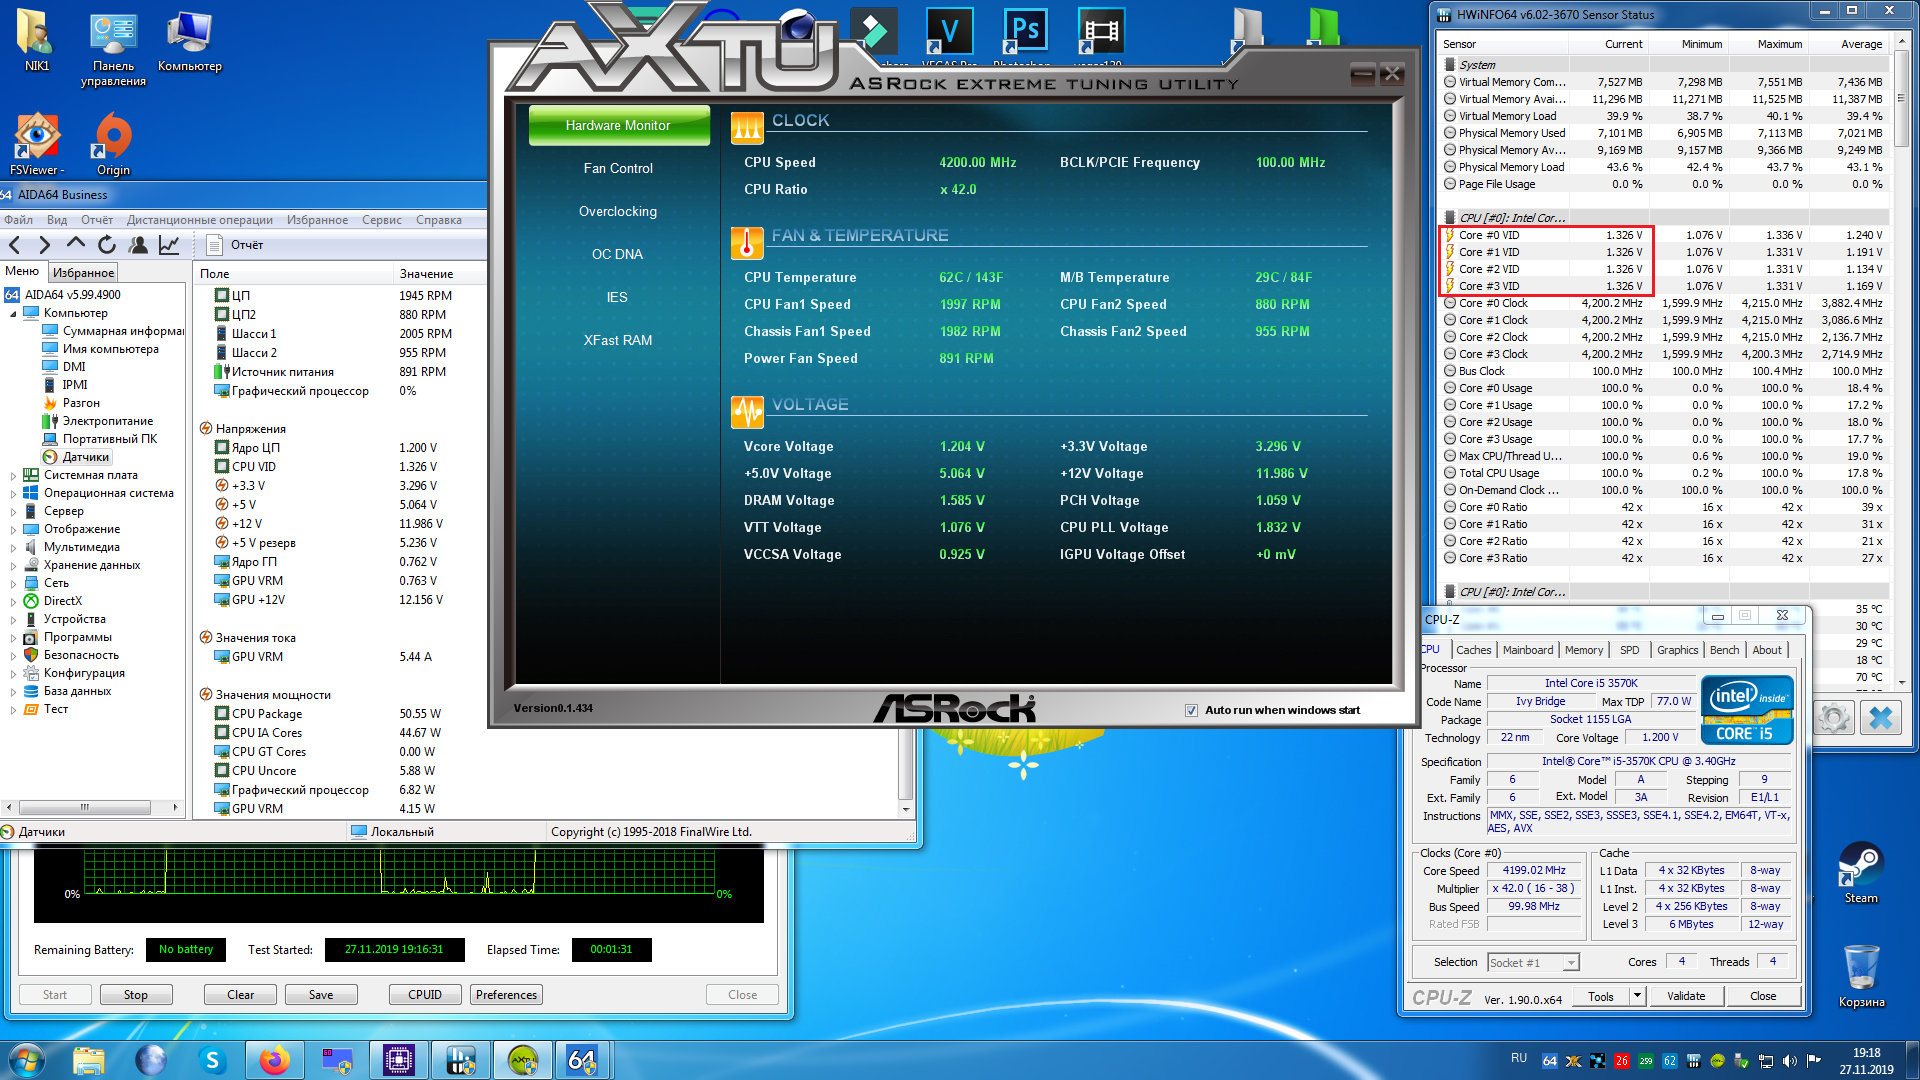Open the Tools dropdown arrow in CPU-Z

point(1637,996)
